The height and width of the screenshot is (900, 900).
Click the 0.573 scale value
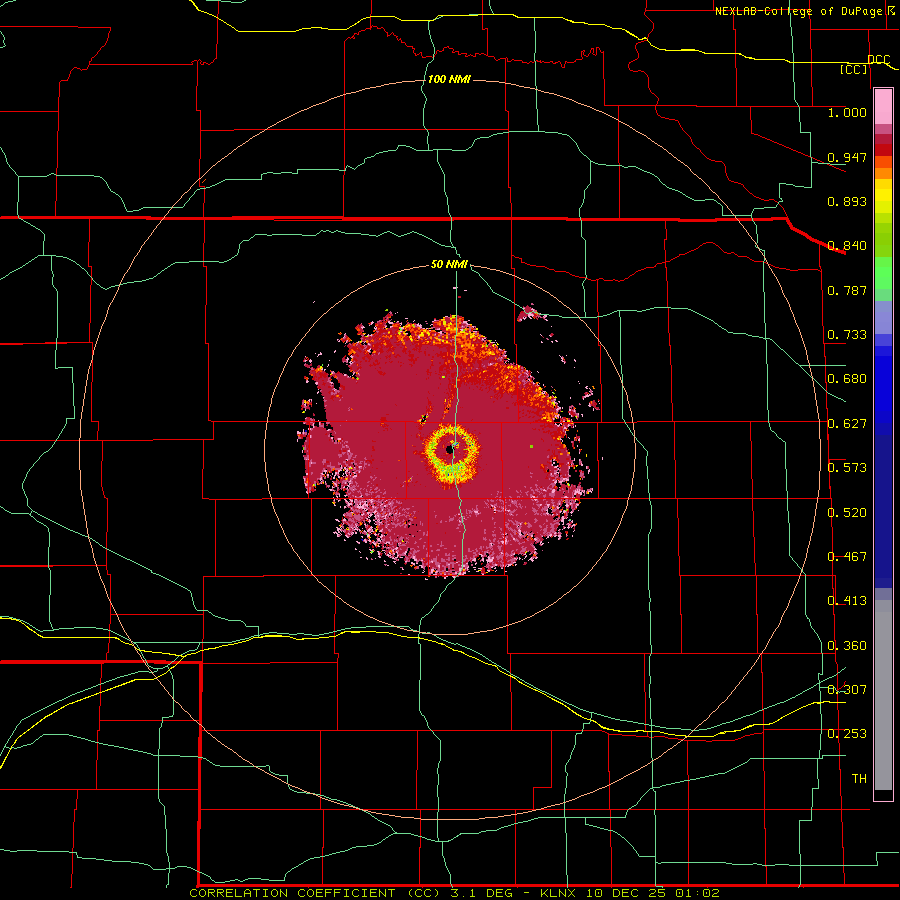[847, 468]
